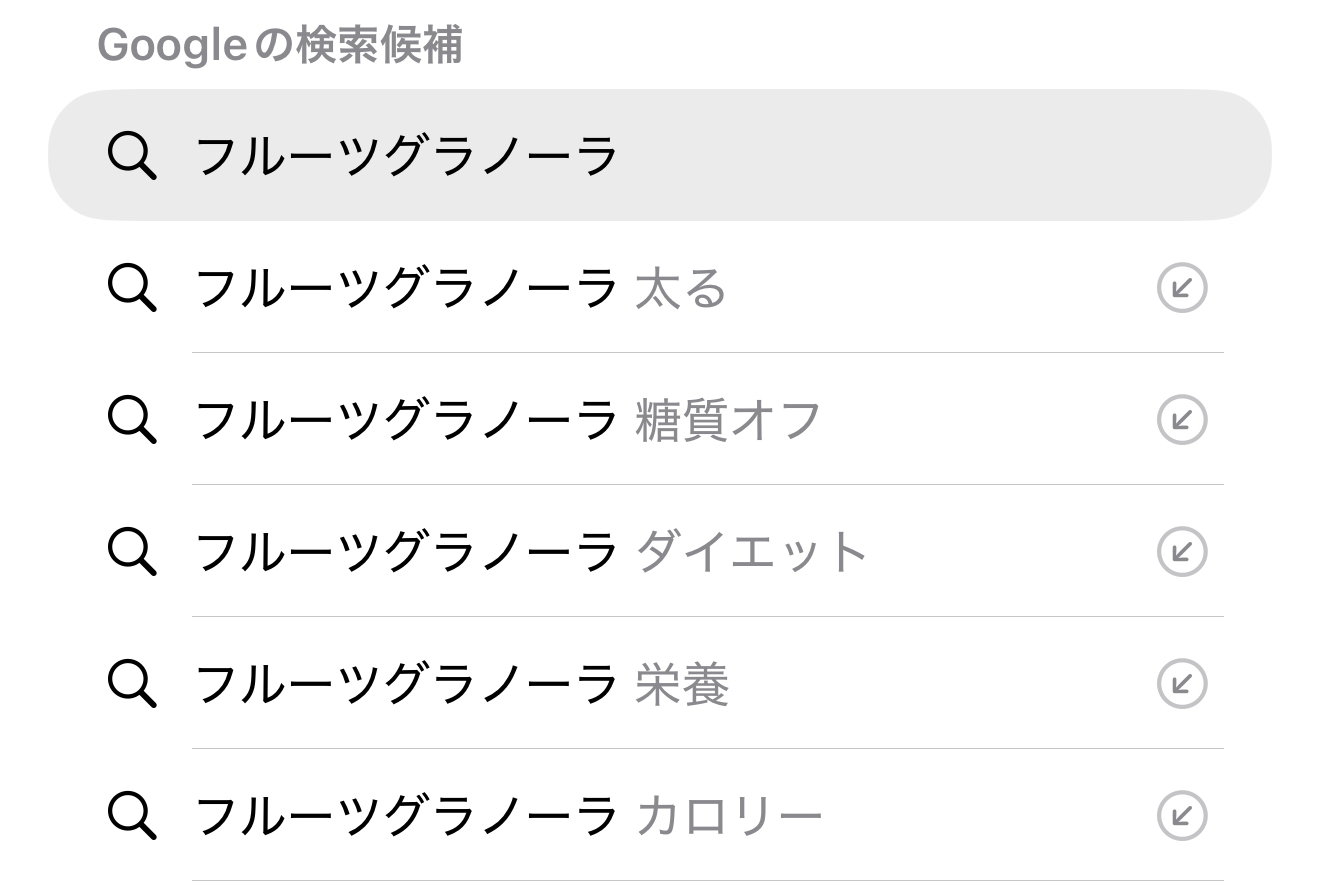Image resolution: width=1320 pixels, height=889 pixels.
Task: Click search icon next to 糖質オフ suggestion
Action: tap(132, 420)
